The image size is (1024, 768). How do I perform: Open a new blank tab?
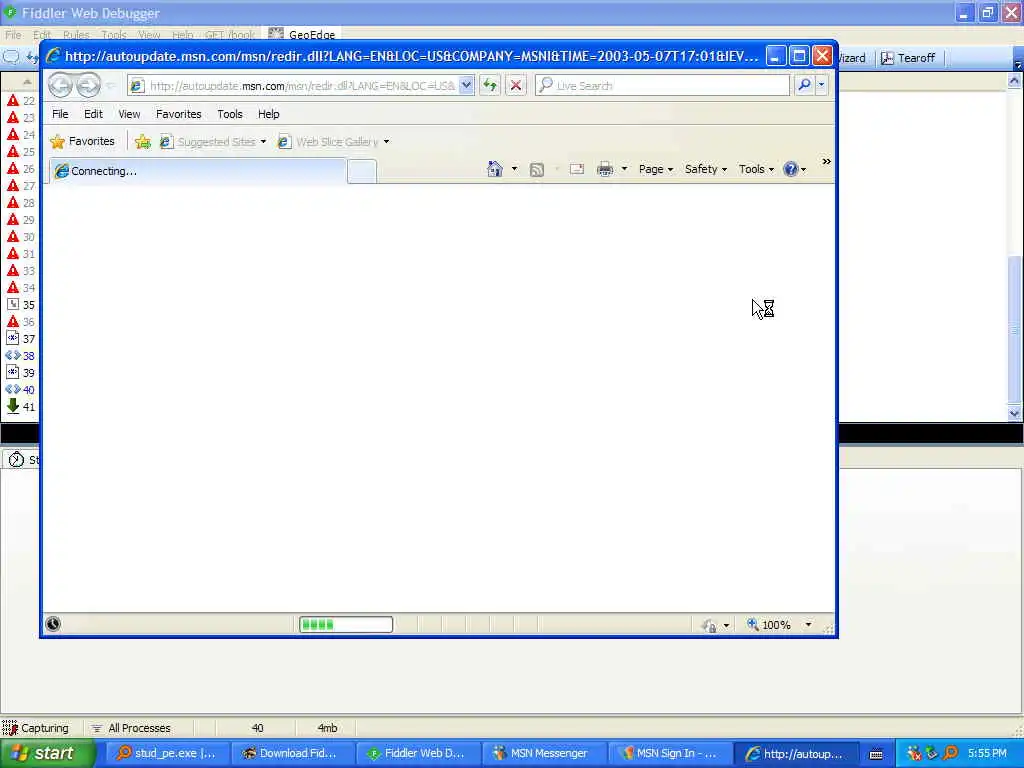click(362, 171)
